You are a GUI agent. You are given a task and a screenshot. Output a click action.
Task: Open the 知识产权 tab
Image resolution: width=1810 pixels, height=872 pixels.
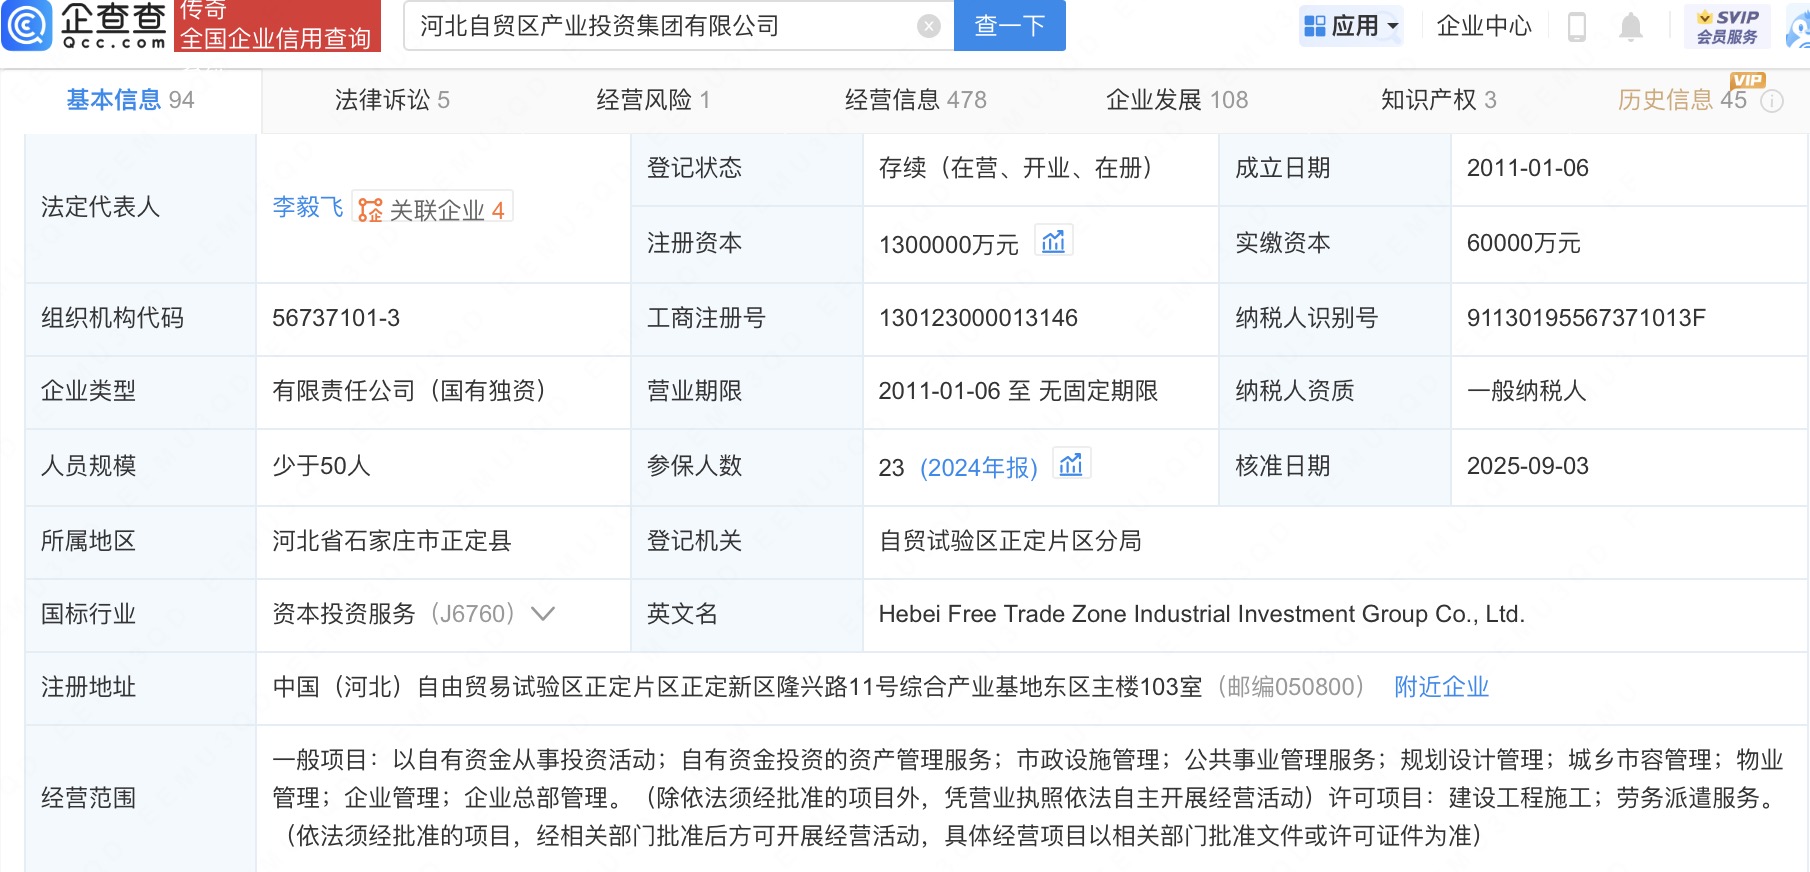pyautogui.click(x=1438, y=100)
